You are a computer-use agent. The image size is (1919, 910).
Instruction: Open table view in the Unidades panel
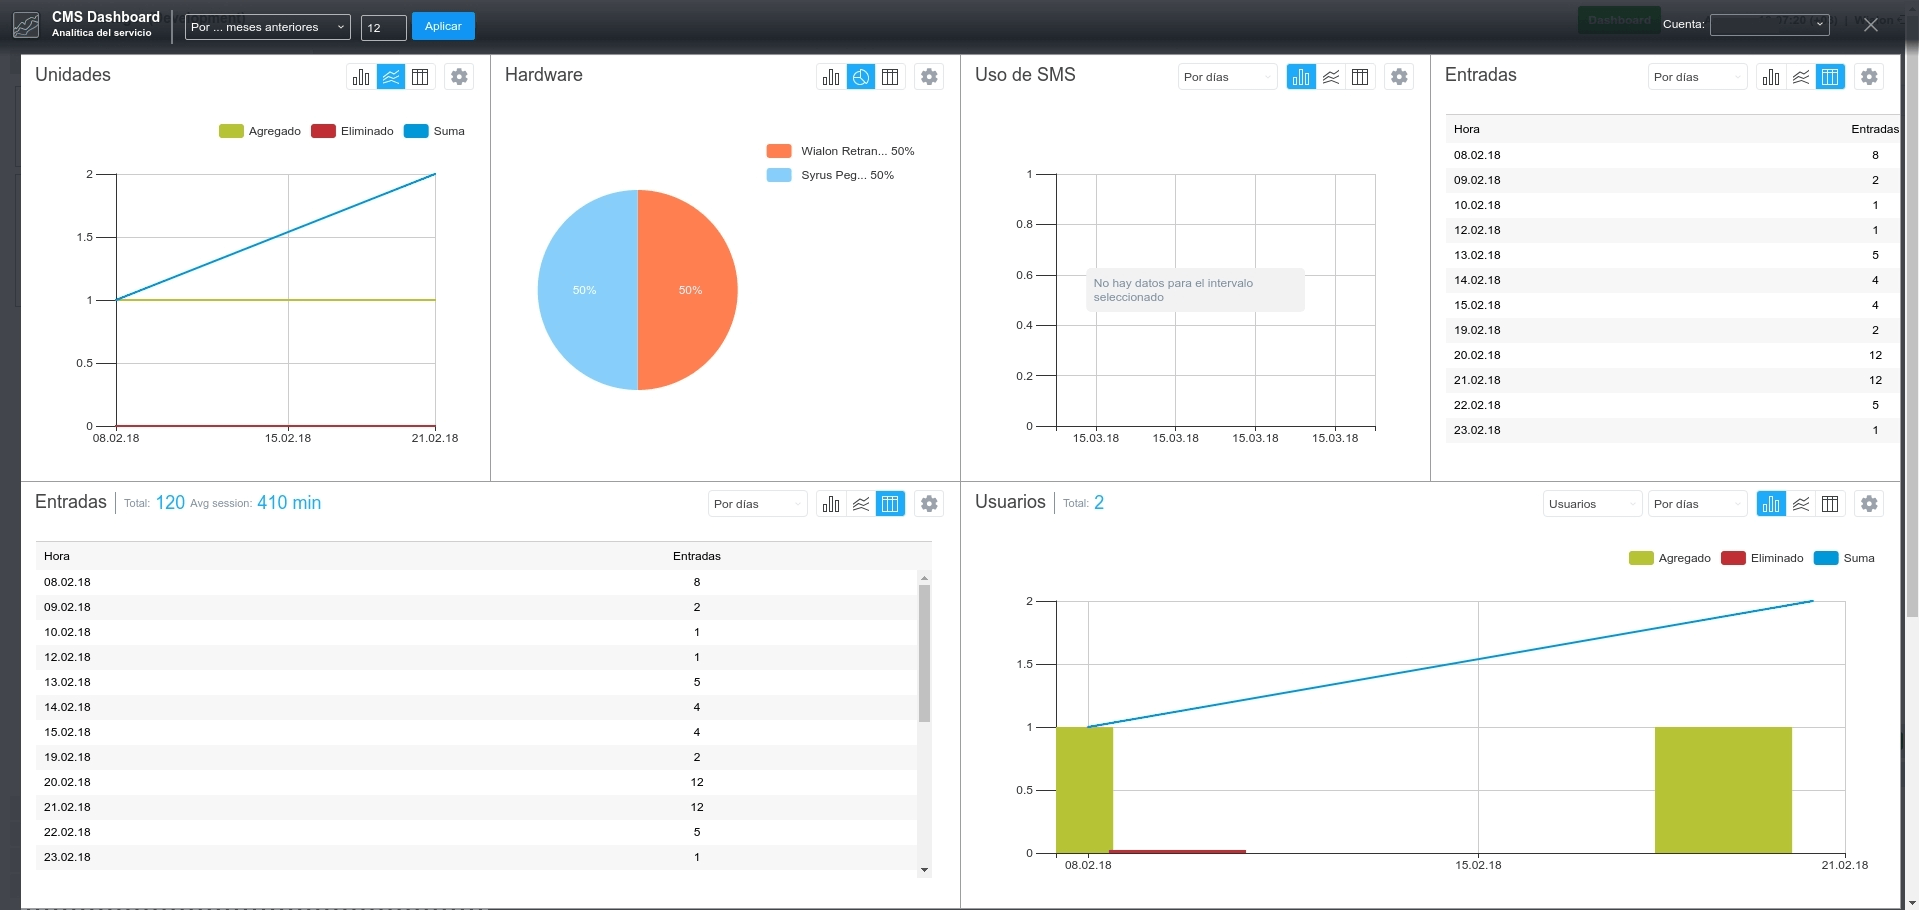pos(420,76)
